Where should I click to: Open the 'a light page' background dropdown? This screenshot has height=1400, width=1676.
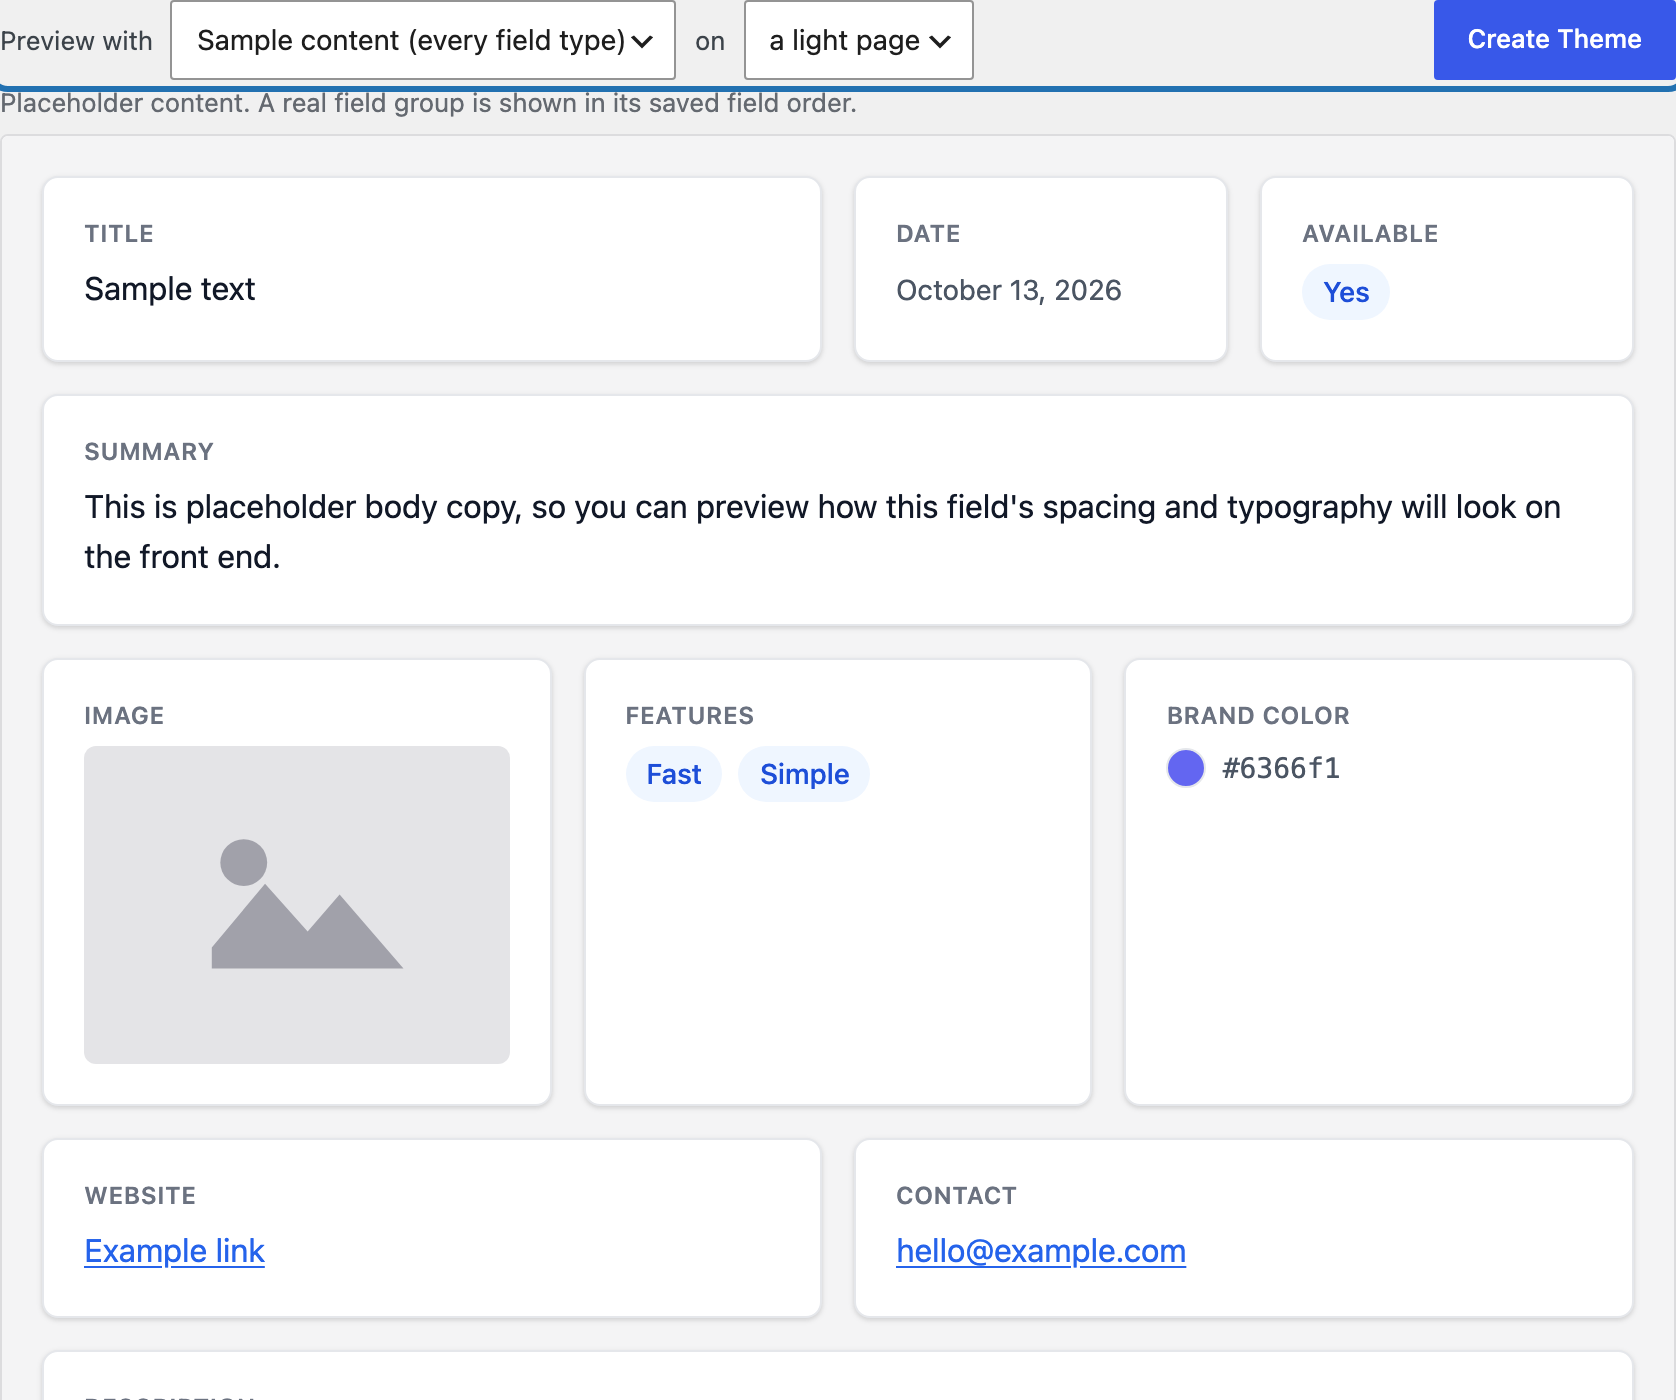click(x=859, y=40)
